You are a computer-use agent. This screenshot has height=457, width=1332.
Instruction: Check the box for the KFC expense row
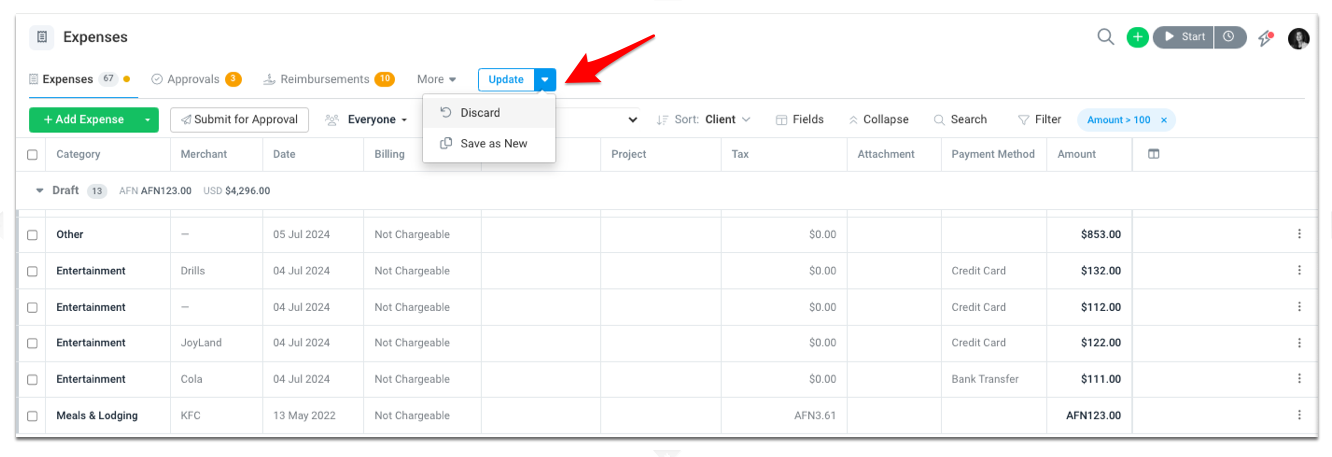tap(32, 416)
